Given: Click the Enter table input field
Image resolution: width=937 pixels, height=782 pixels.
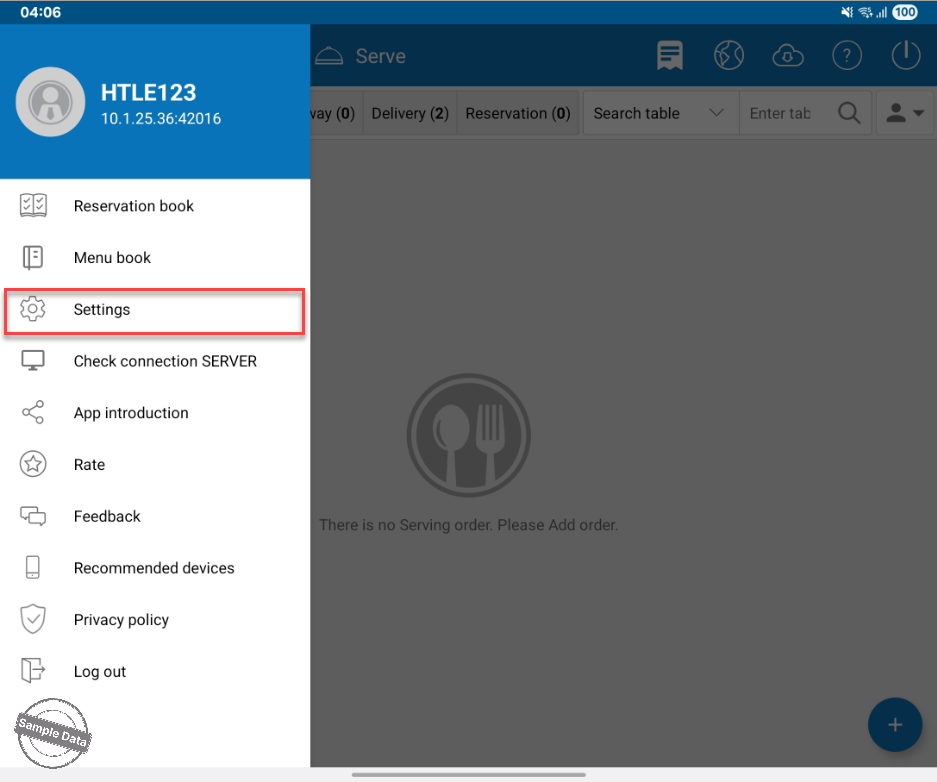Looking at the screenshot, I should (x=782, y=113).
